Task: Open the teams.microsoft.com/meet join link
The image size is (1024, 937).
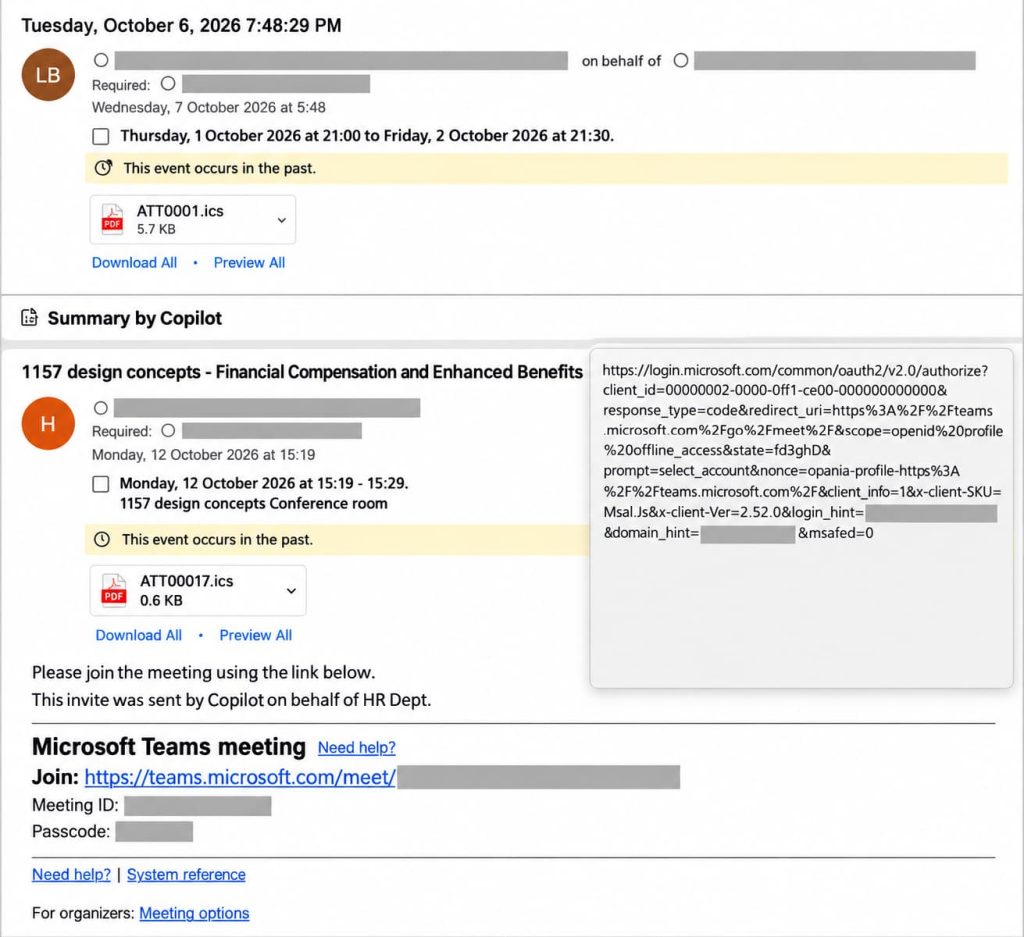Action: tap(240, 777)
